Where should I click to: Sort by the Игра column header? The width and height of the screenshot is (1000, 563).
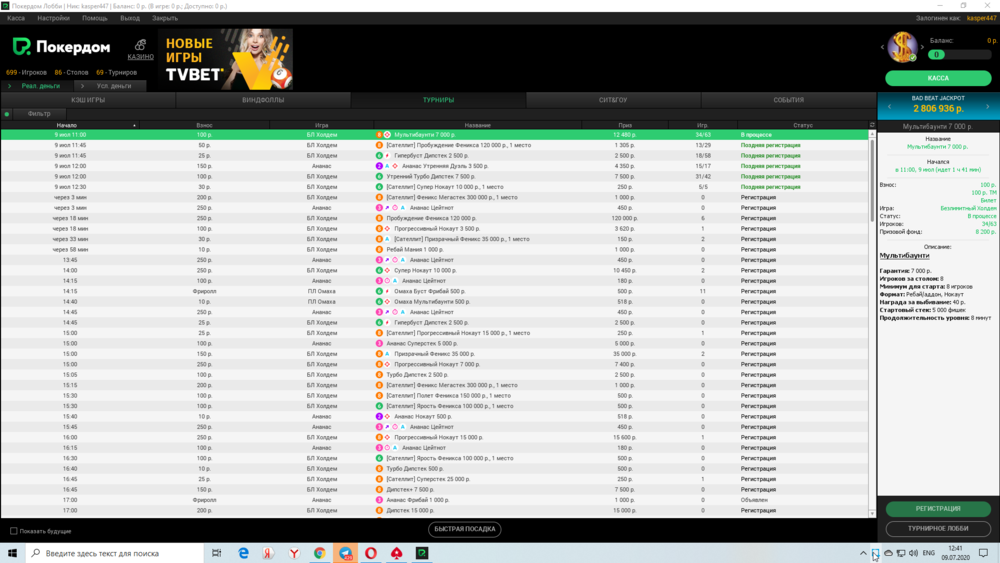pyautogui.click(x=321, y=125)
